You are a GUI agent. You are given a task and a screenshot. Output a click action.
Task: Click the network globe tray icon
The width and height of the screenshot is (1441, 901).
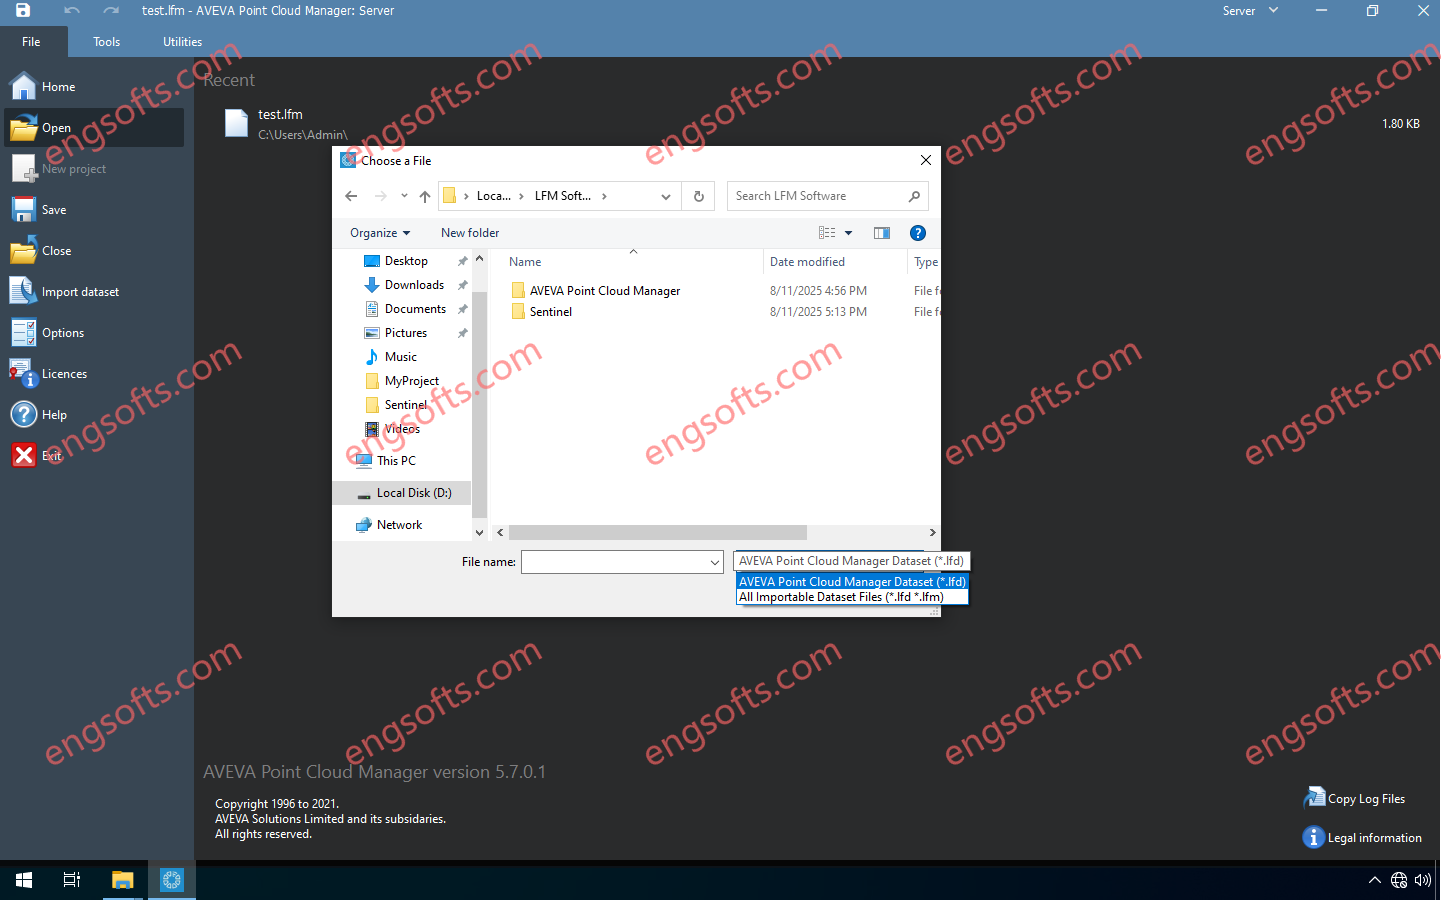point(1399,880)
